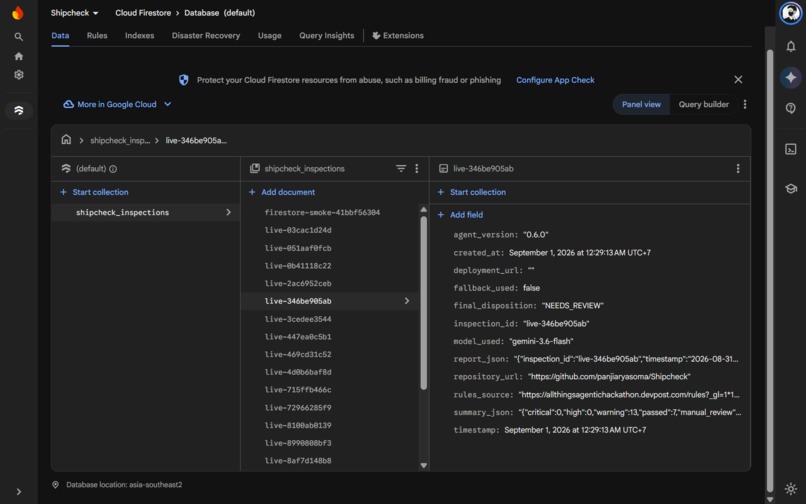This screenshot has height=504, width=806.
Task: Open document live-0b41118c22
Action: 298,265
